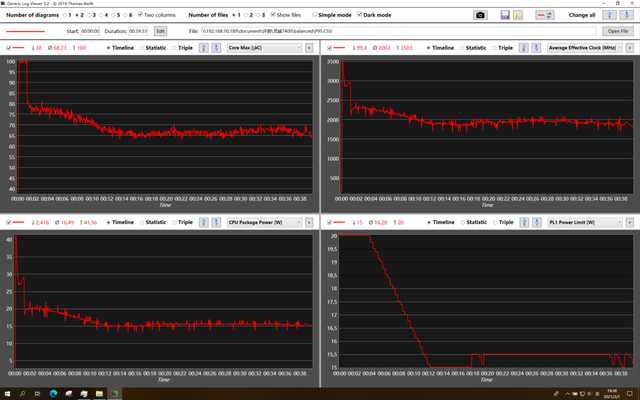This screenshot has width=640, height=400.
Task: Set number of diagrams to 3
Action: tap(89, 15)
